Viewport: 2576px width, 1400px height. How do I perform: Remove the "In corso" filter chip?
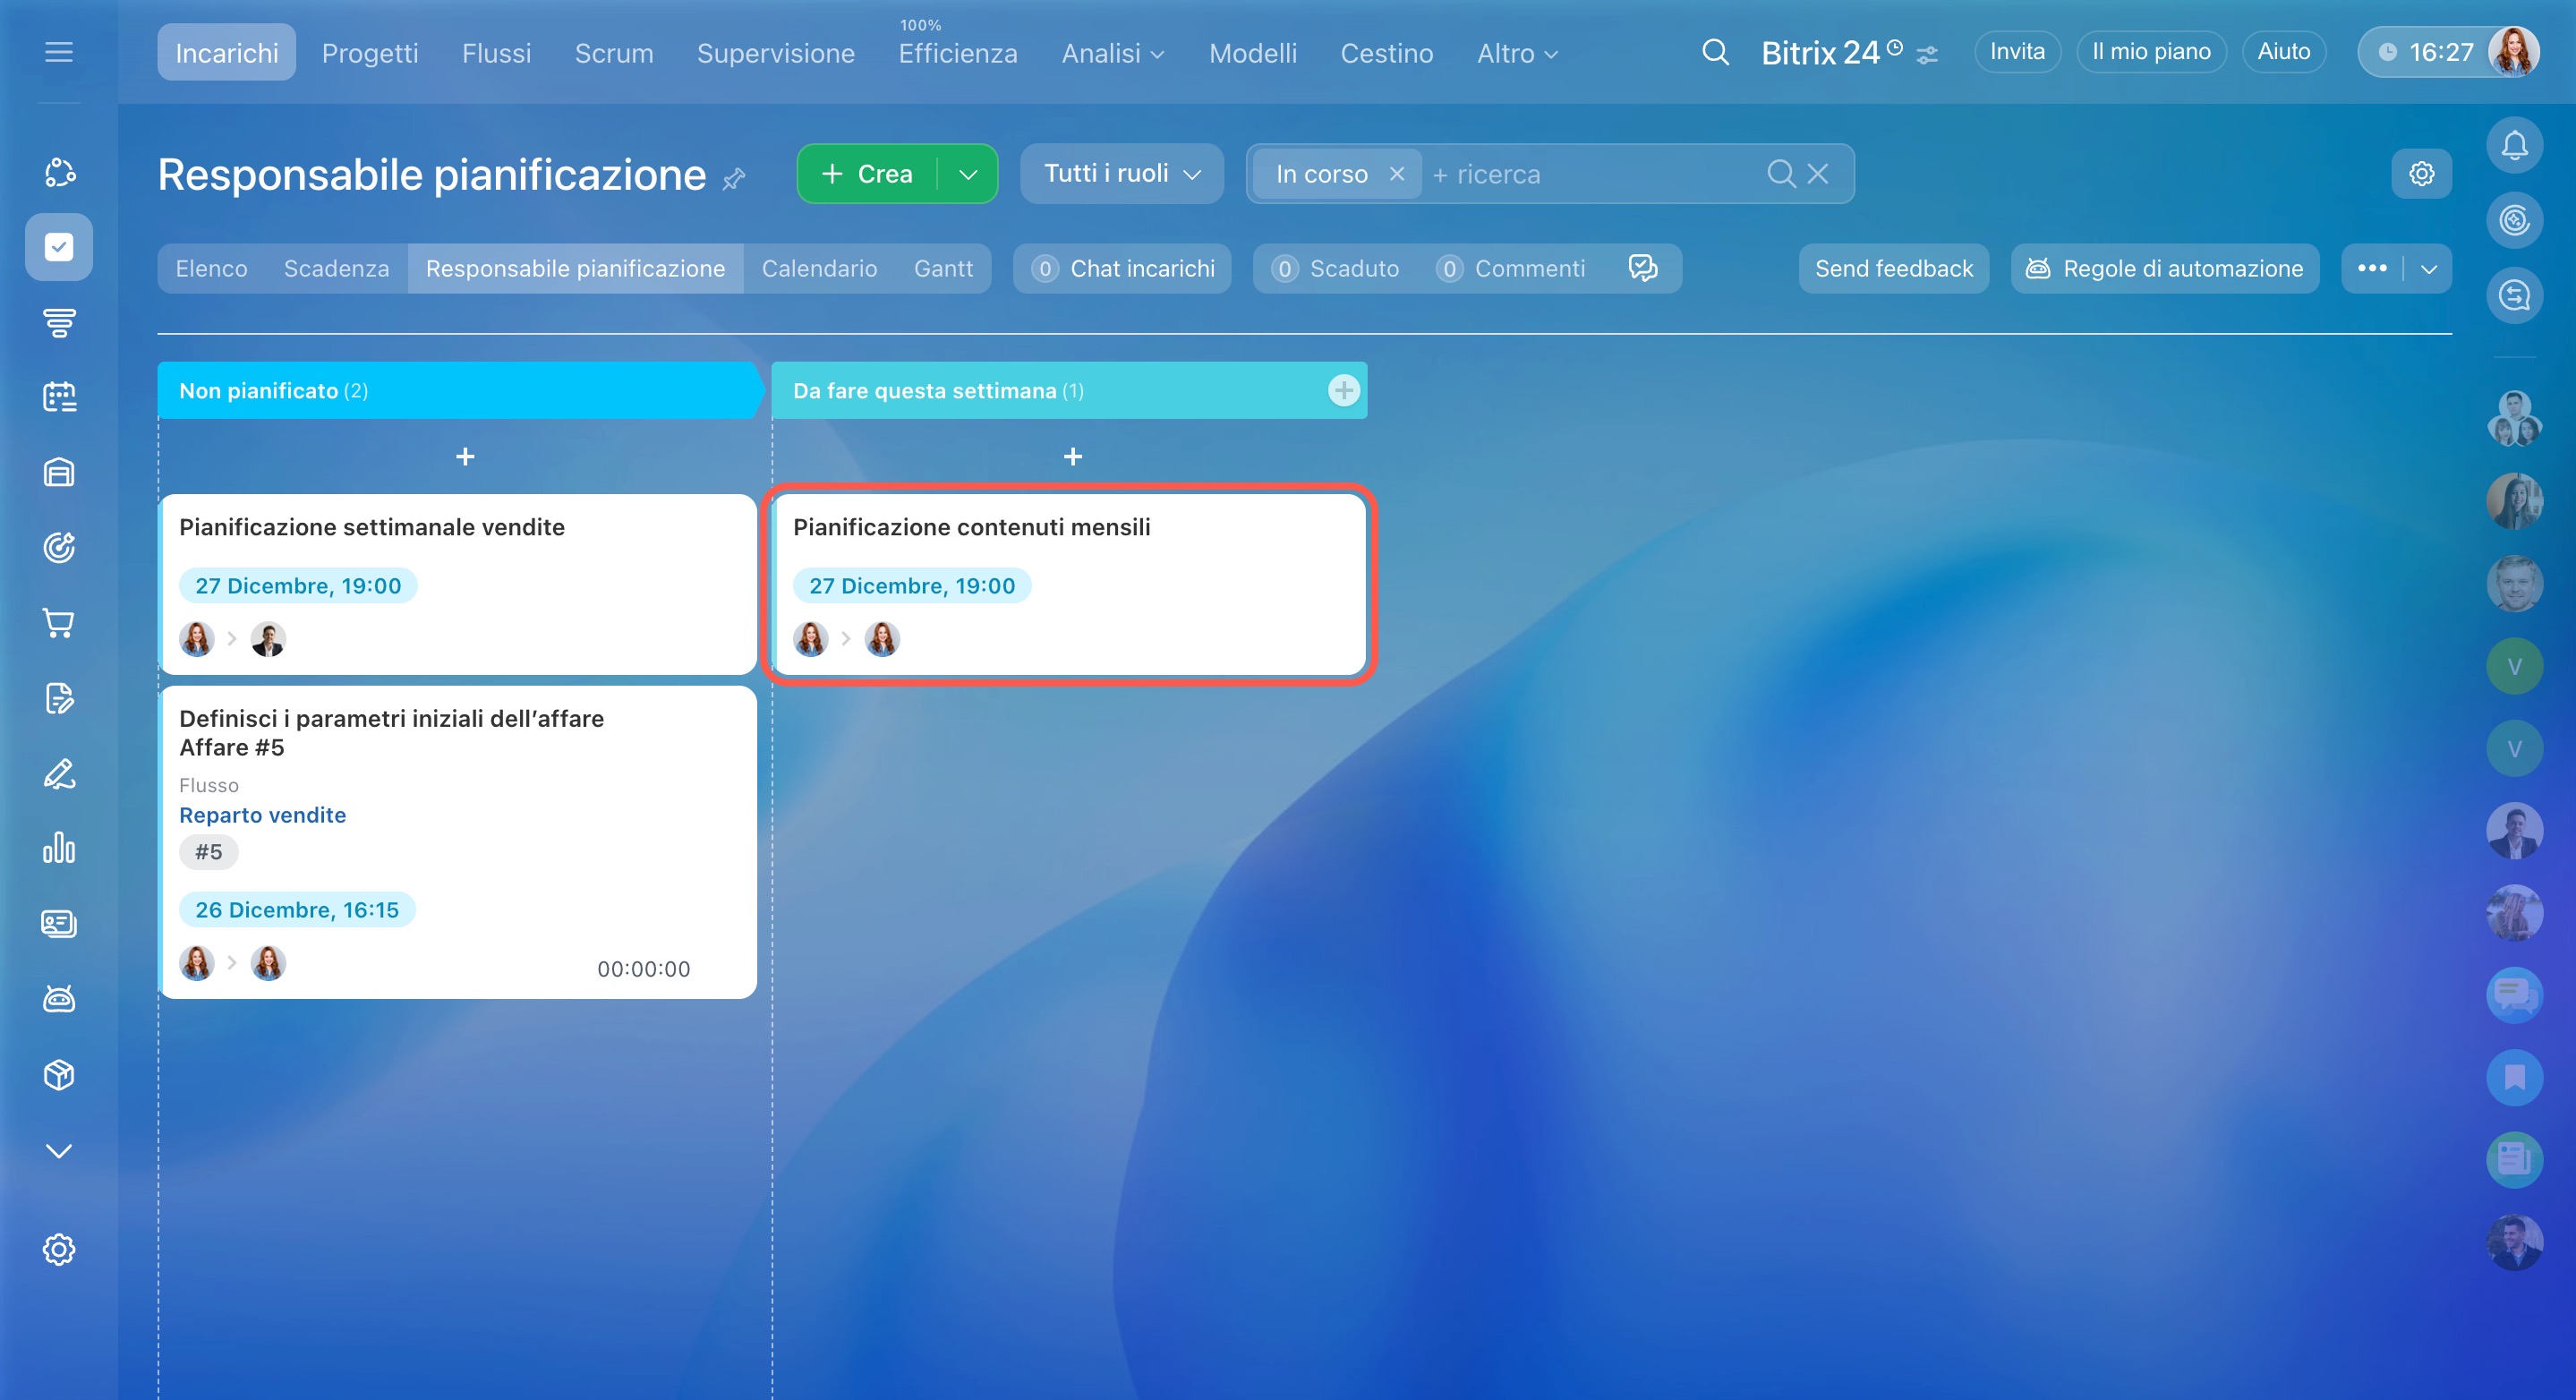1397,174
